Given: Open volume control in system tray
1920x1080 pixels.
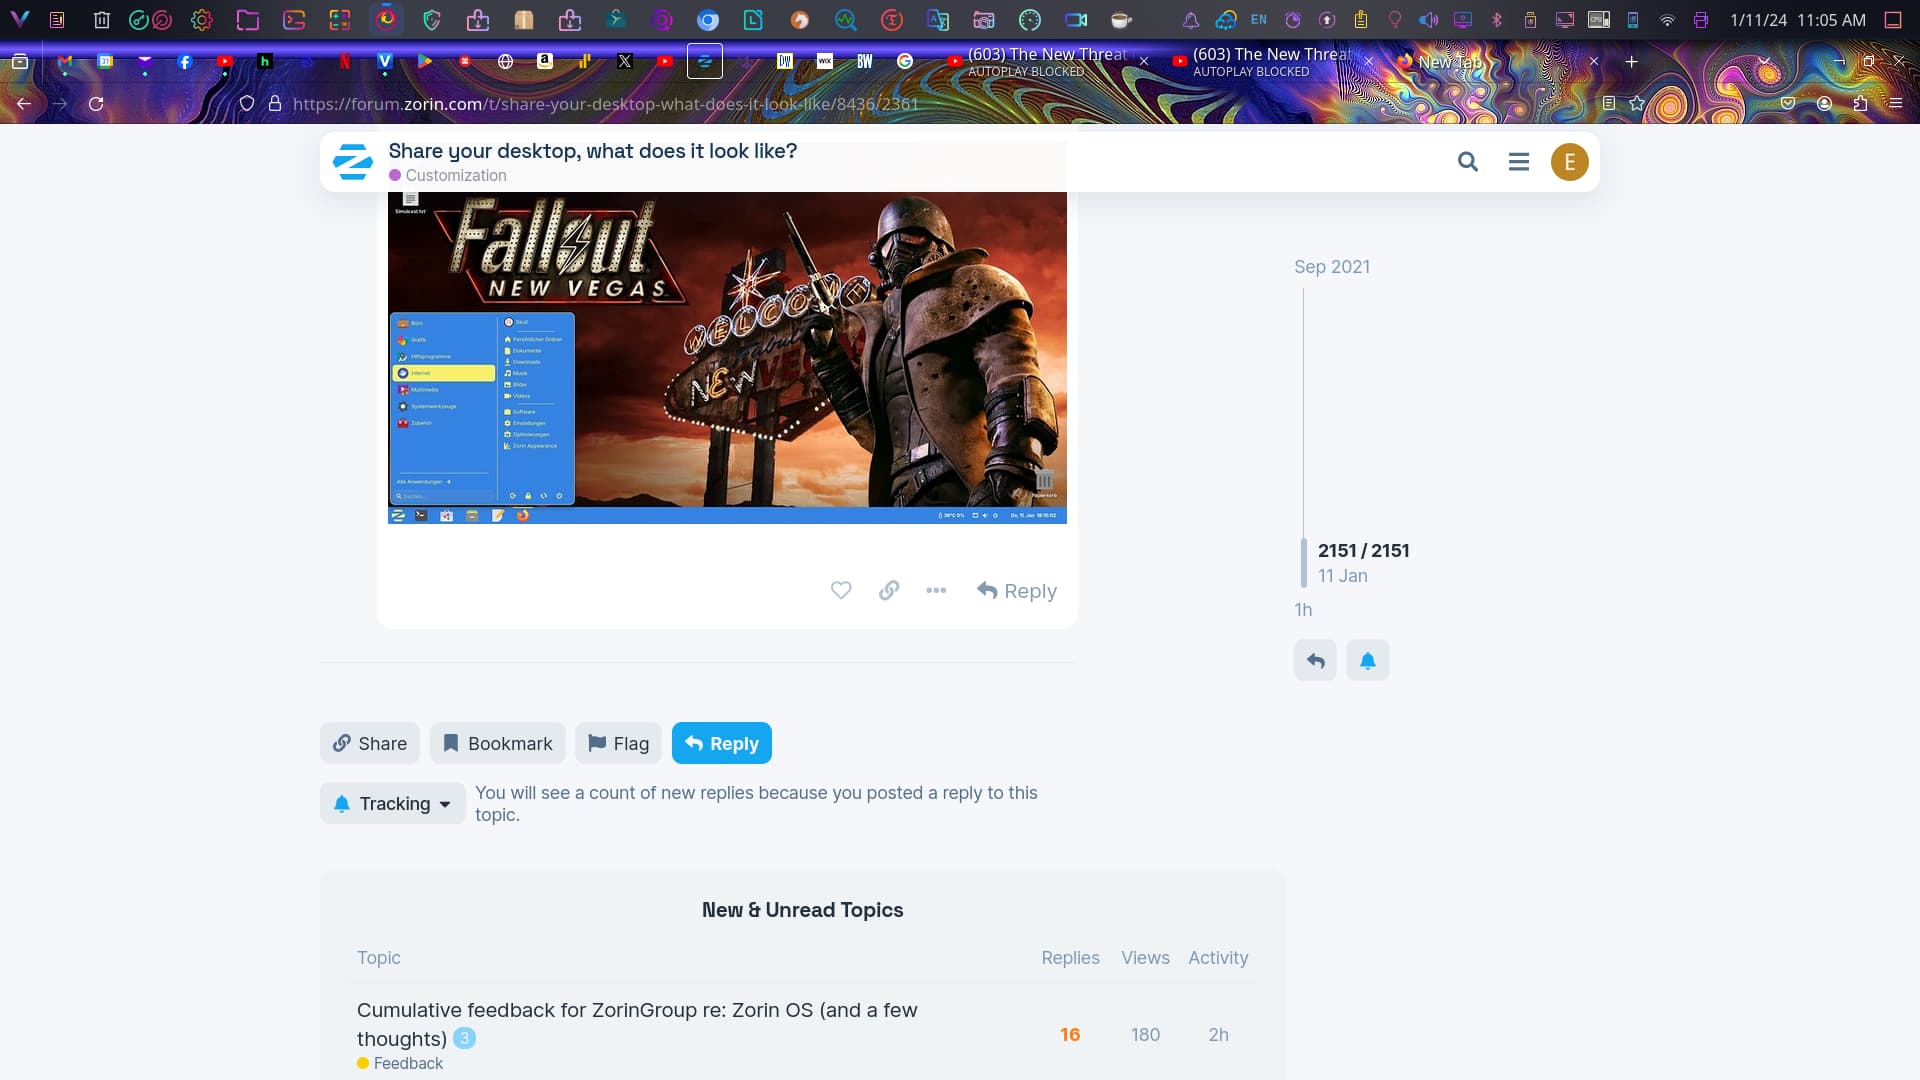Looking at the screenshot, I should tap(1428, 19).
